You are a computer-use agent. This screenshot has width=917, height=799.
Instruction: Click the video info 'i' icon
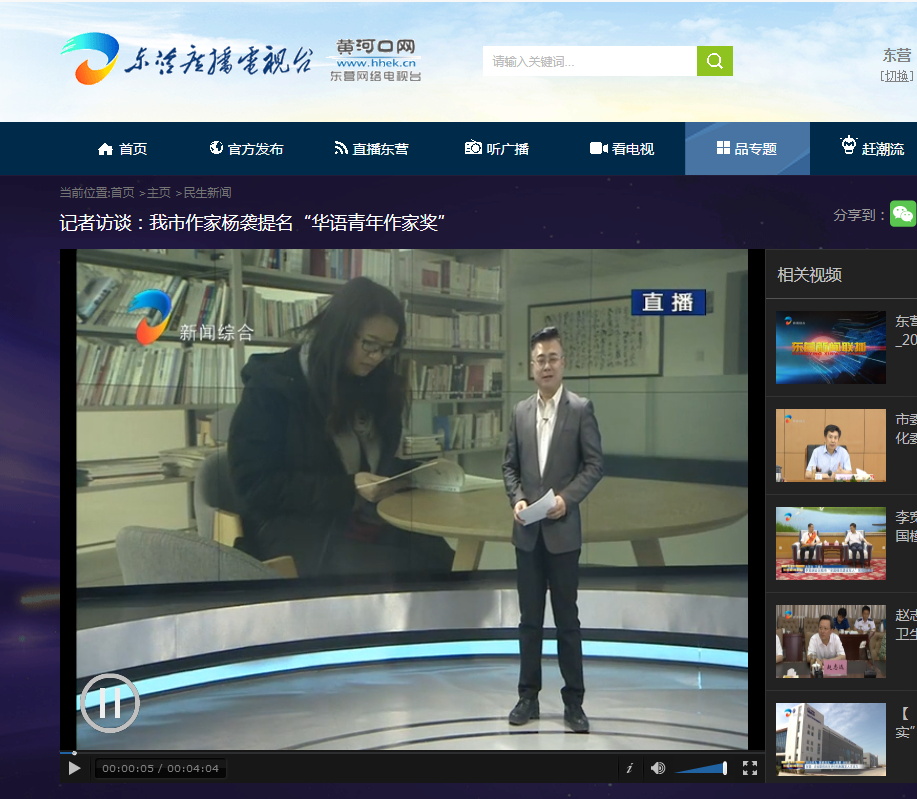[x=629, y=768]
